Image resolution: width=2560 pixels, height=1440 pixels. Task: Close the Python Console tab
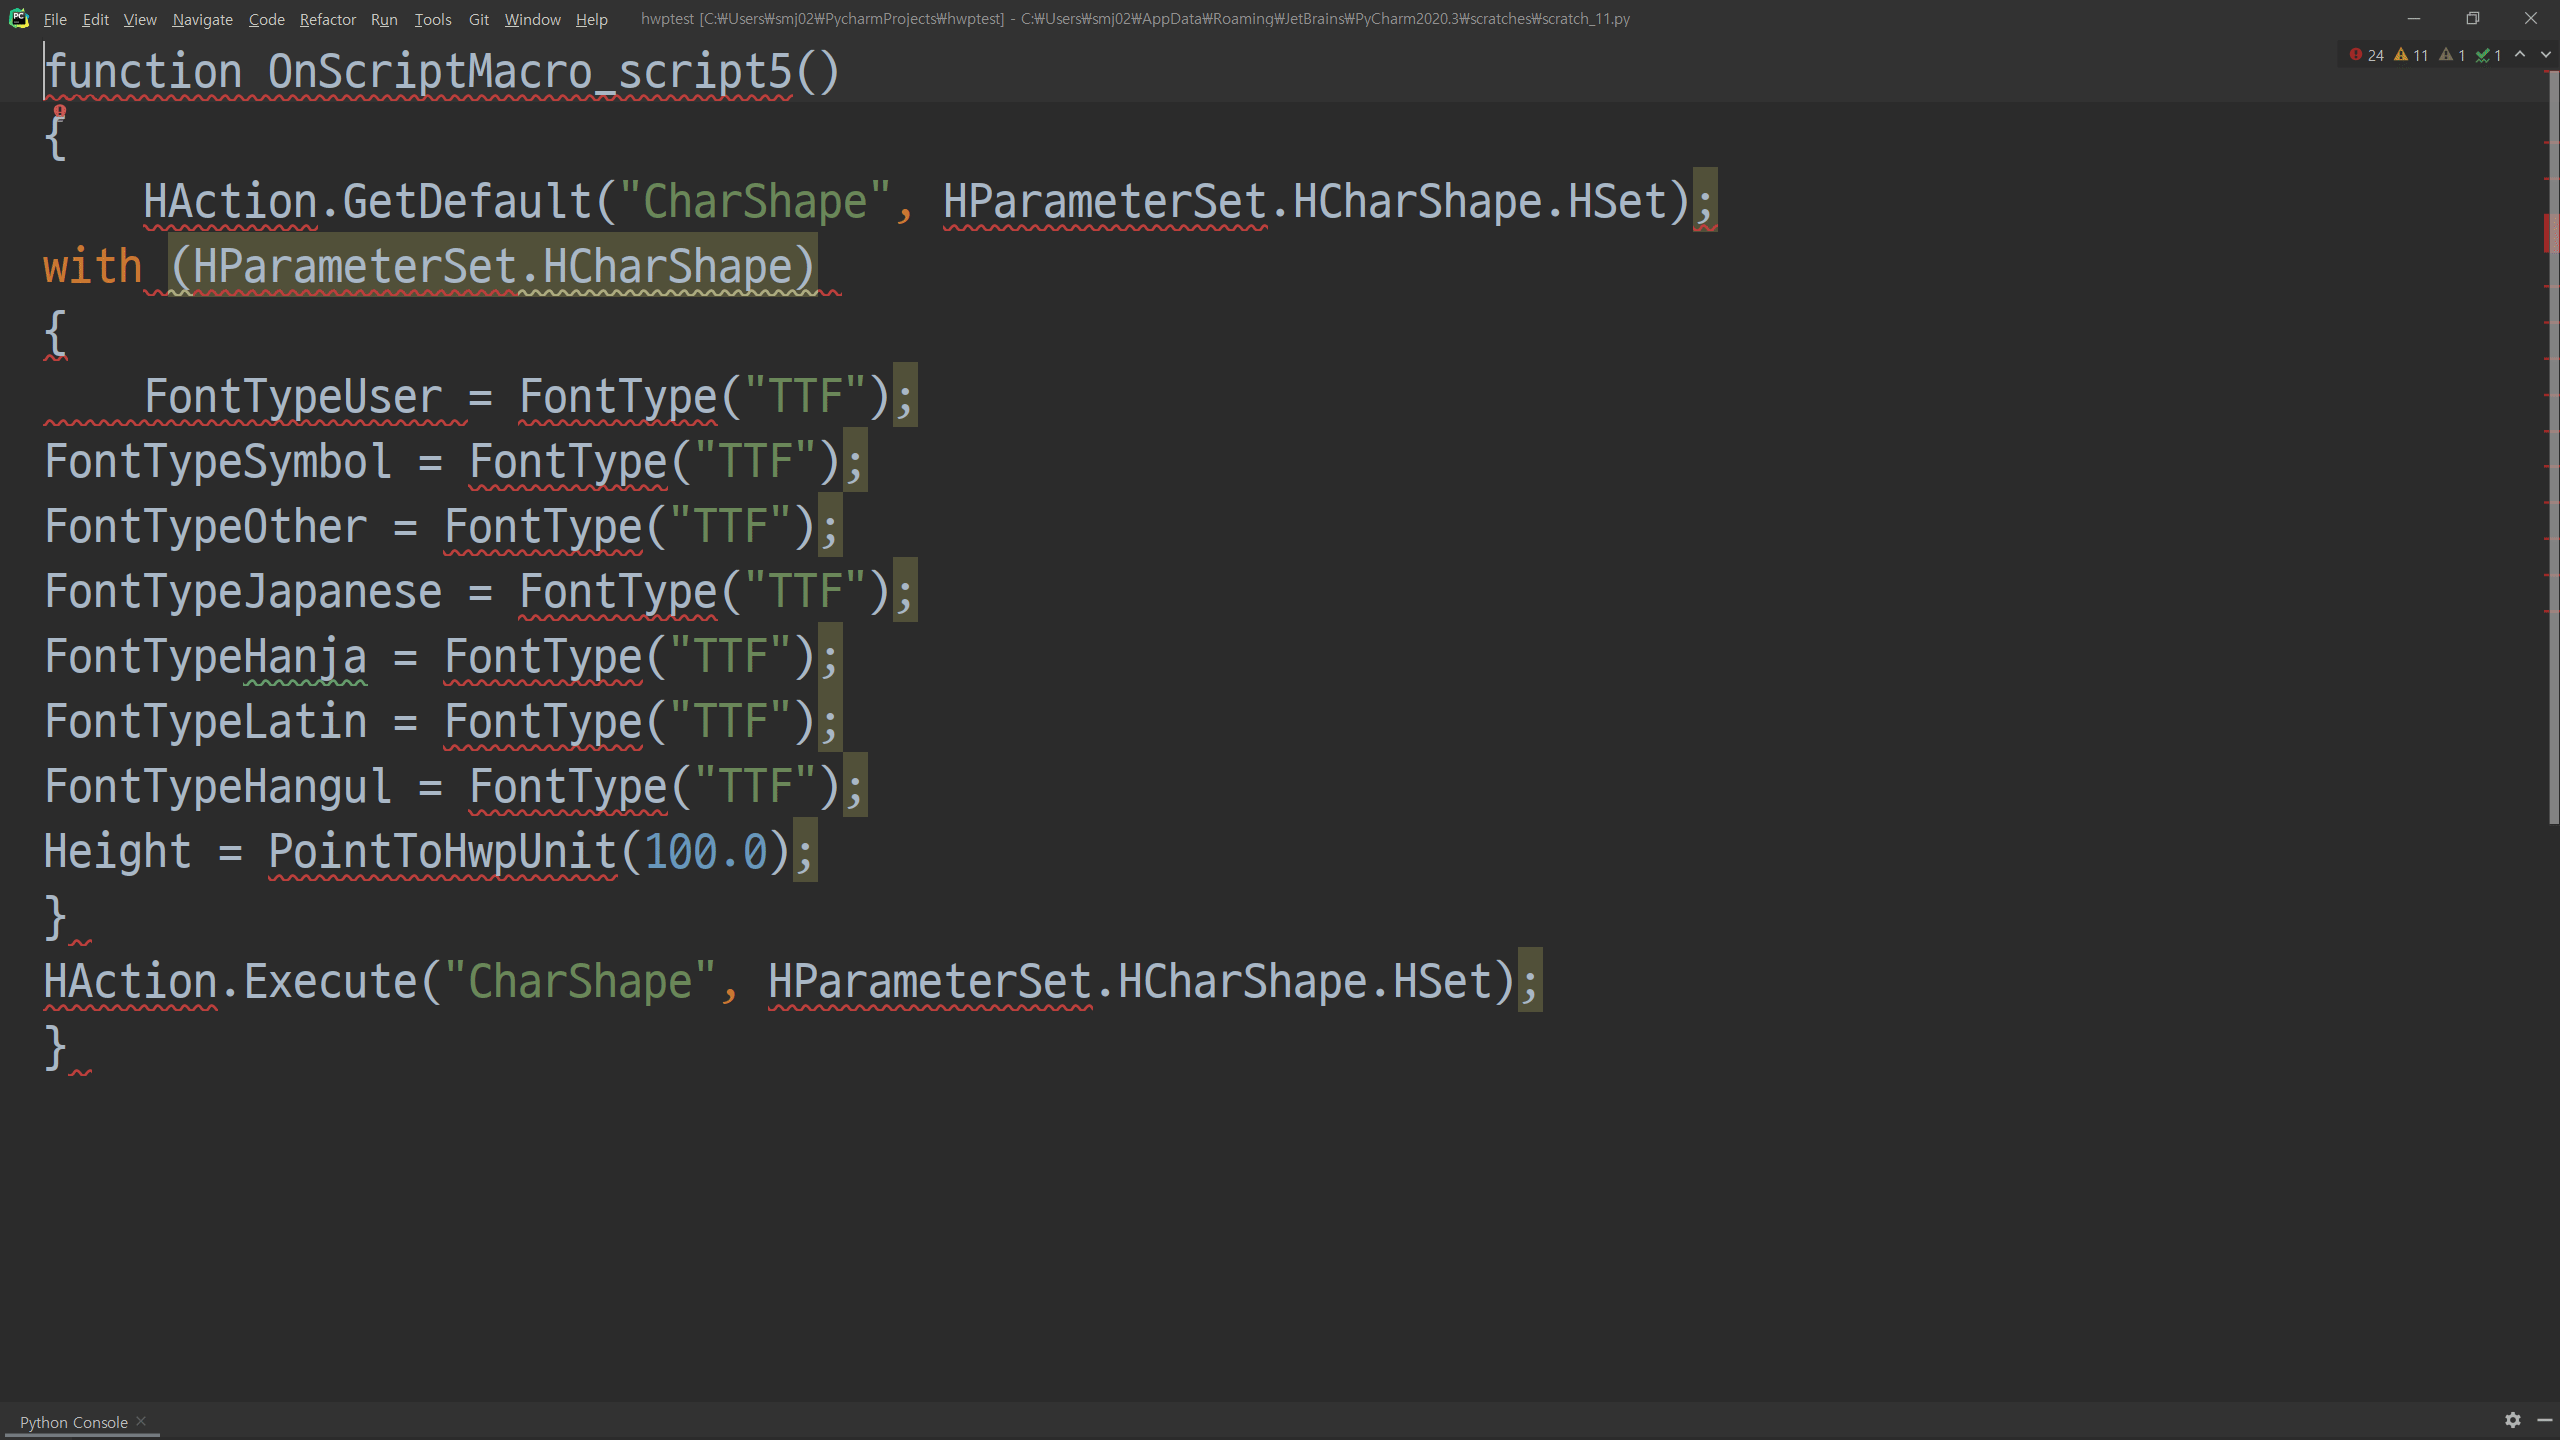click(141, 1421)
